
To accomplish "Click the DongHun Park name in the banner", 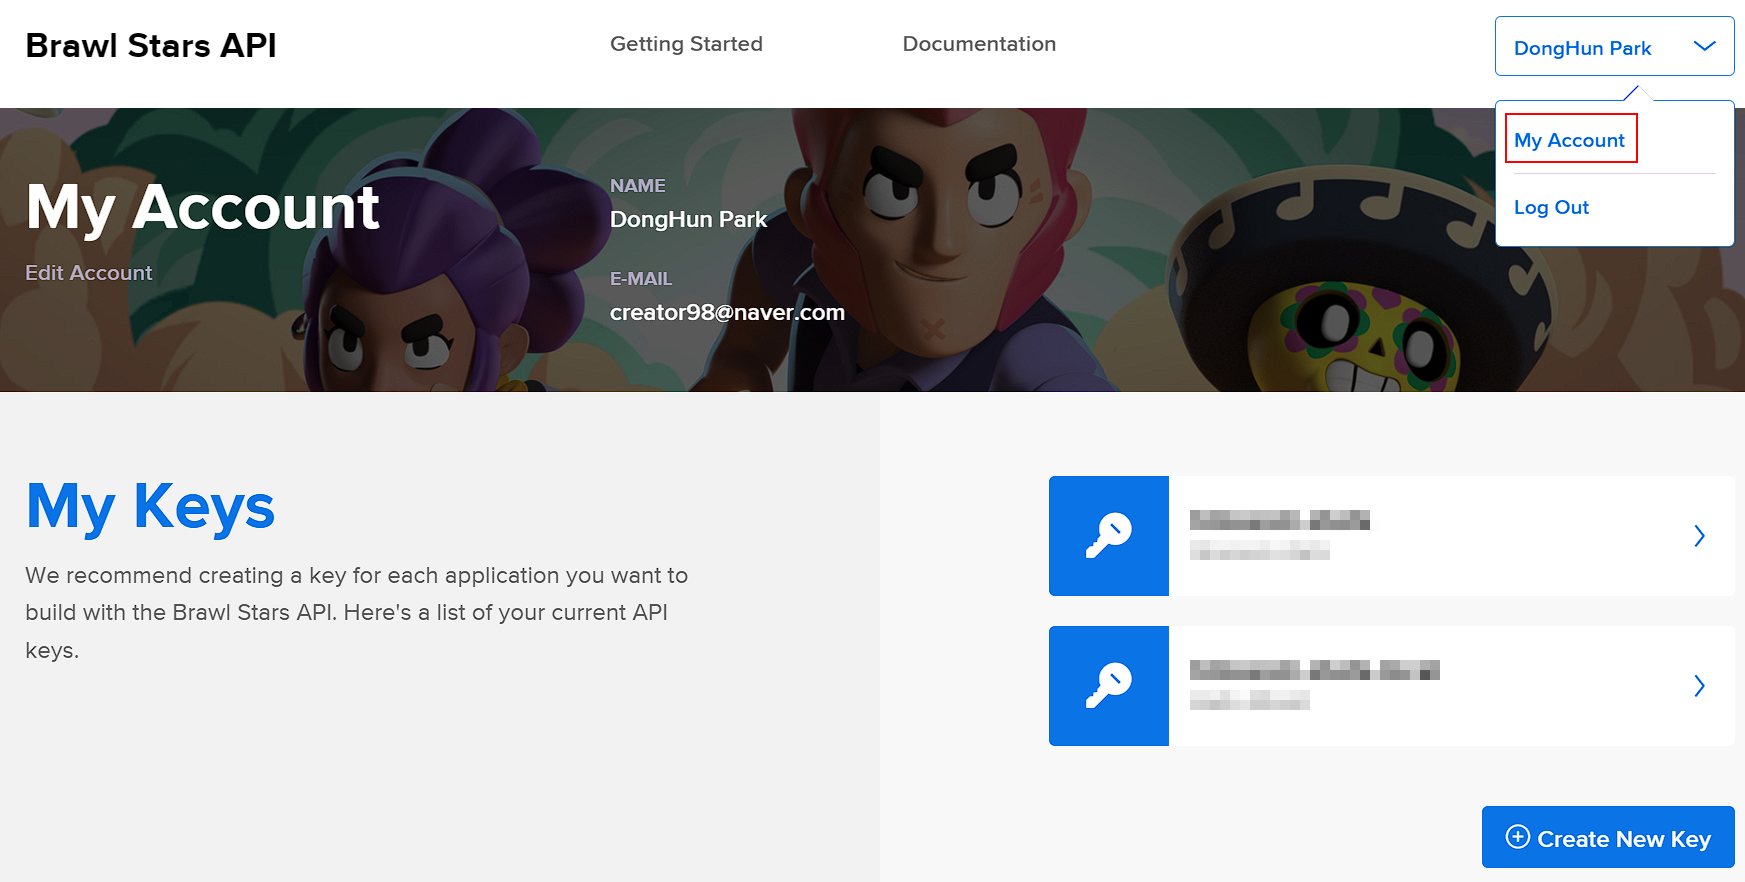I will point(688,220).
